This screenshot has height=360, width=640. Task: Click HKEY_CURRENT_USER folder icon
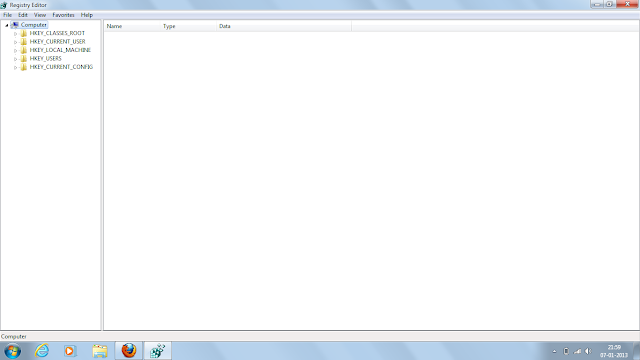tap(24, 42)
